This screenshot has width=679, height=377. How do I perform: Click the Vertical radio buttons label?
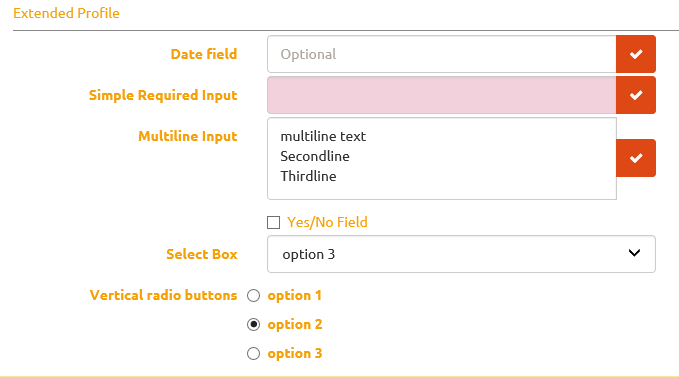point(163,295)
